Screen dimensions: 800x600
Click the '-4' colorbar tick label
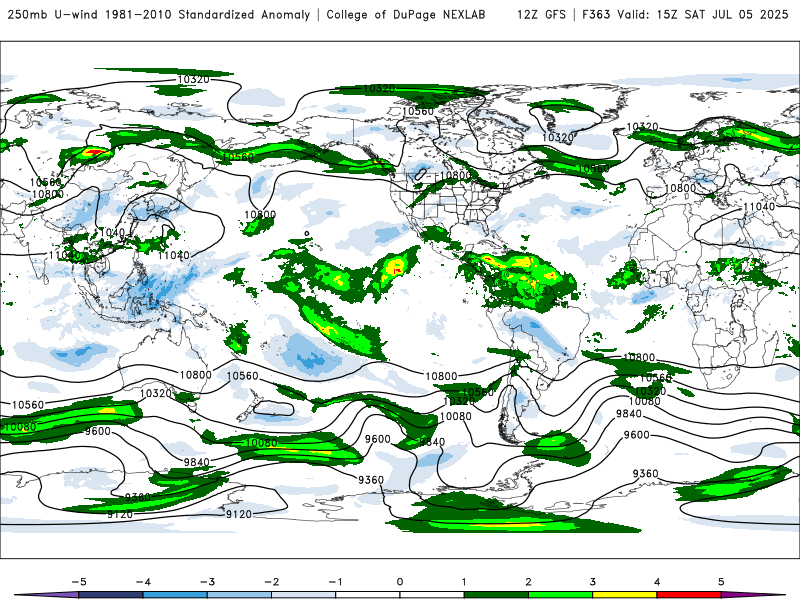click(x=143, y=582)
